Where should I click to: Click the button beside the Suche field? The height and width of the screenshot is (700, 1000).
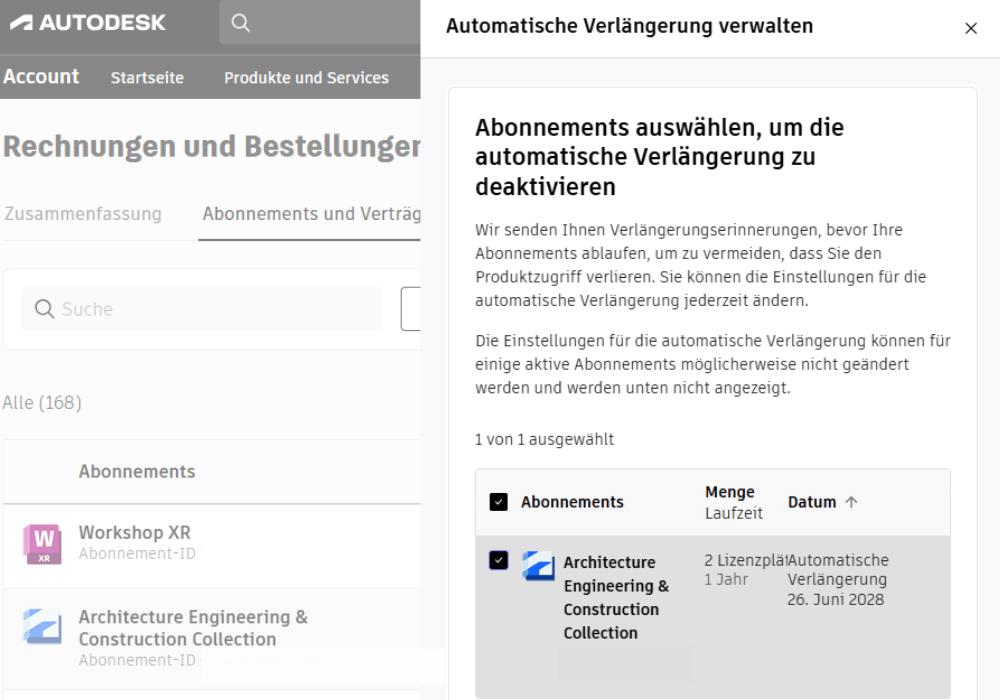click(411, 309)
